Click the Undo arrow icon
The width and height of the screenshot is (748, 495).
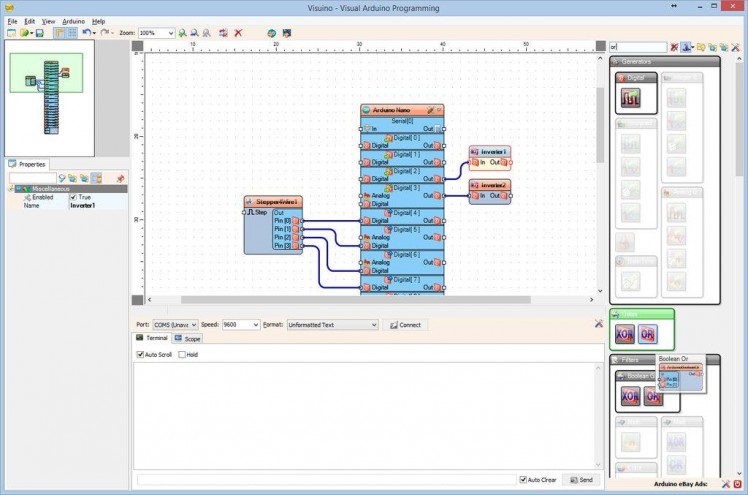(x=87, y=33)
